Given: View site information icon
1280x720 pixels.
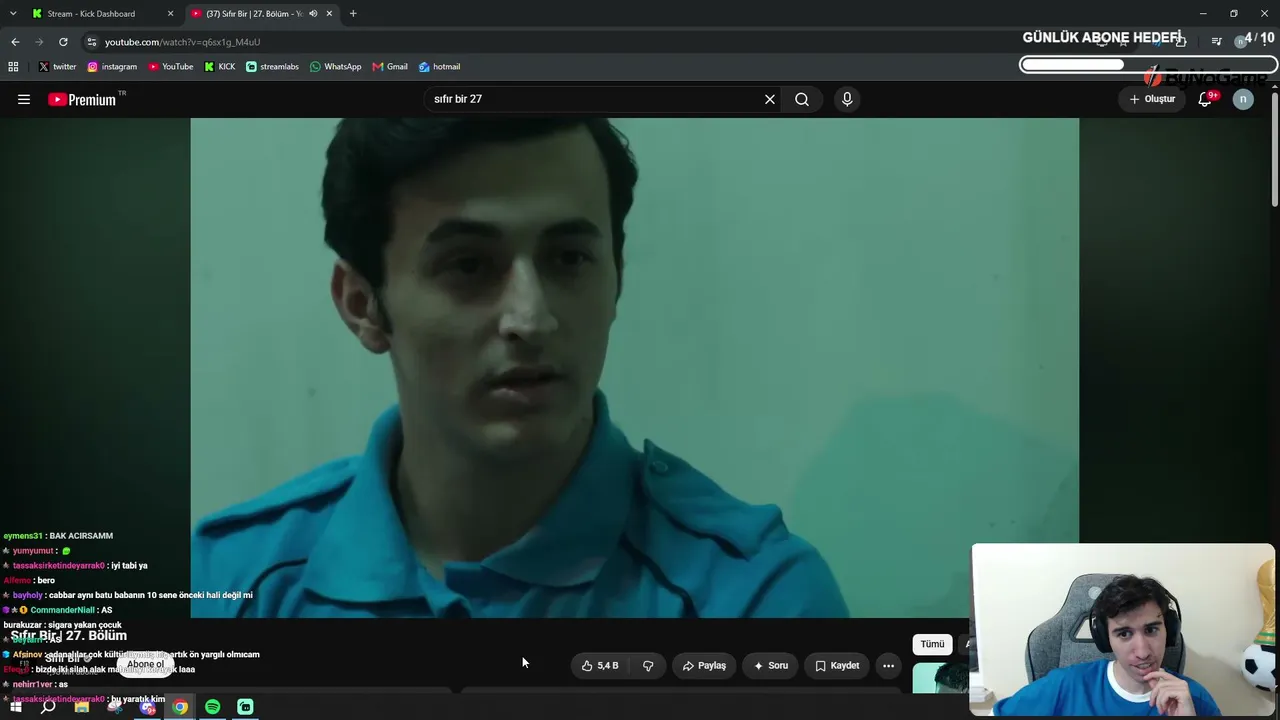Looking at the screenshot, I should 92,42.
